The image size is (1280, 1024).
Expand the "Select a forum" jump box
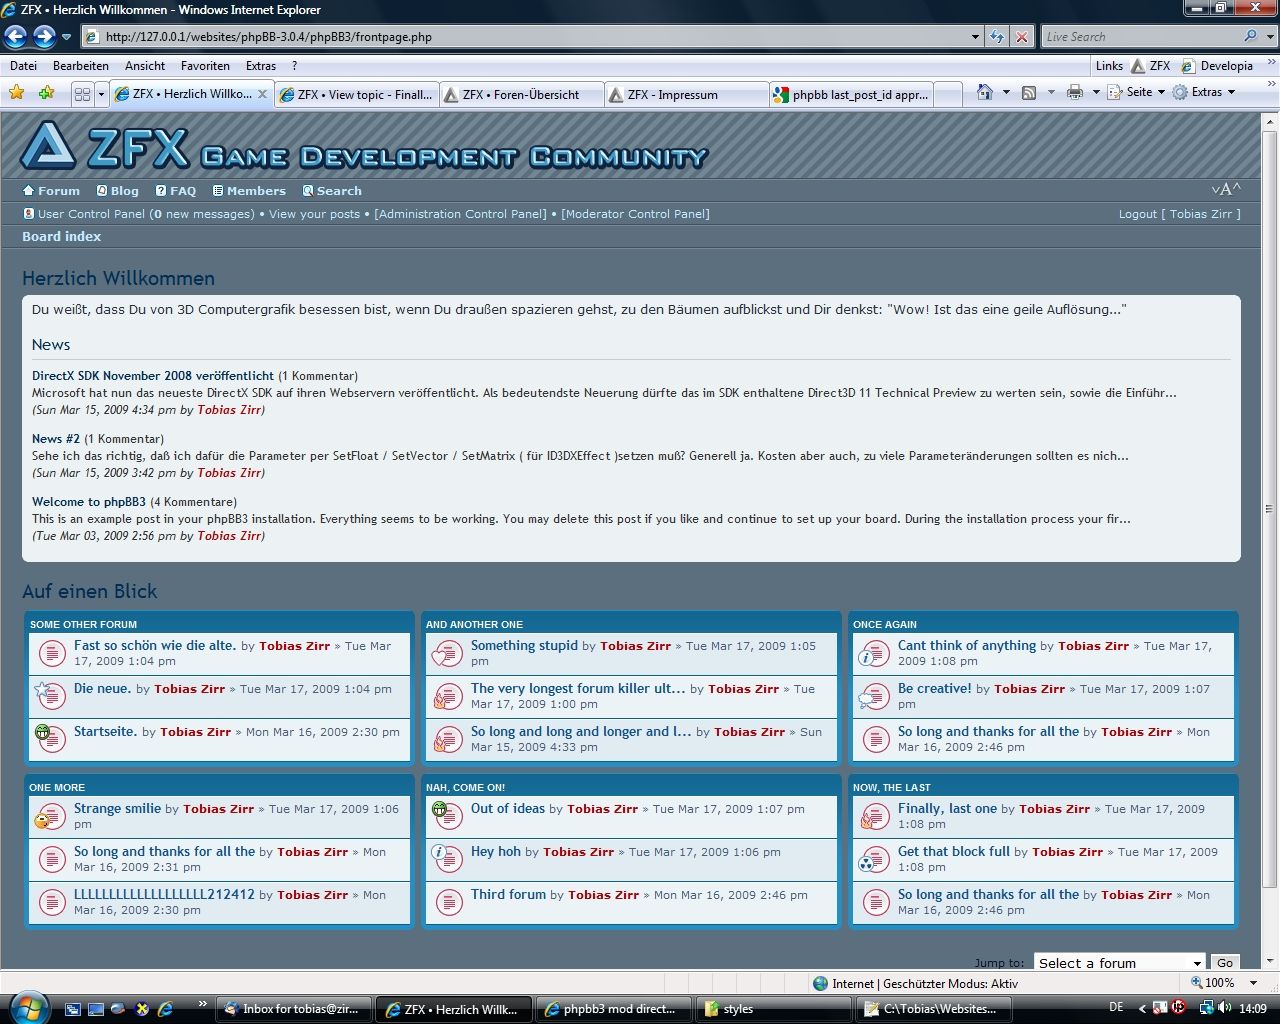tap(1118, 963)
